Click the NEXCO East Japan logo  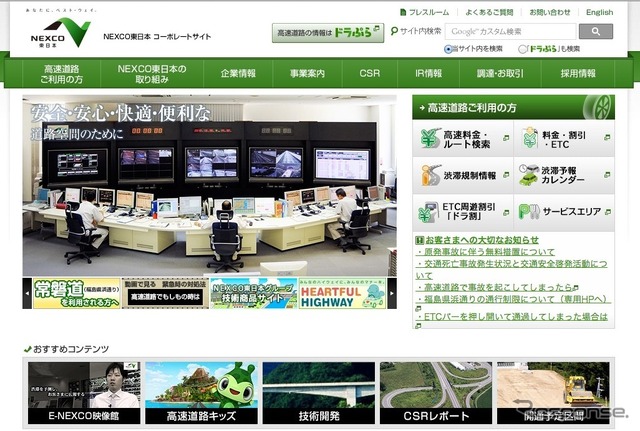pos(60,32)
